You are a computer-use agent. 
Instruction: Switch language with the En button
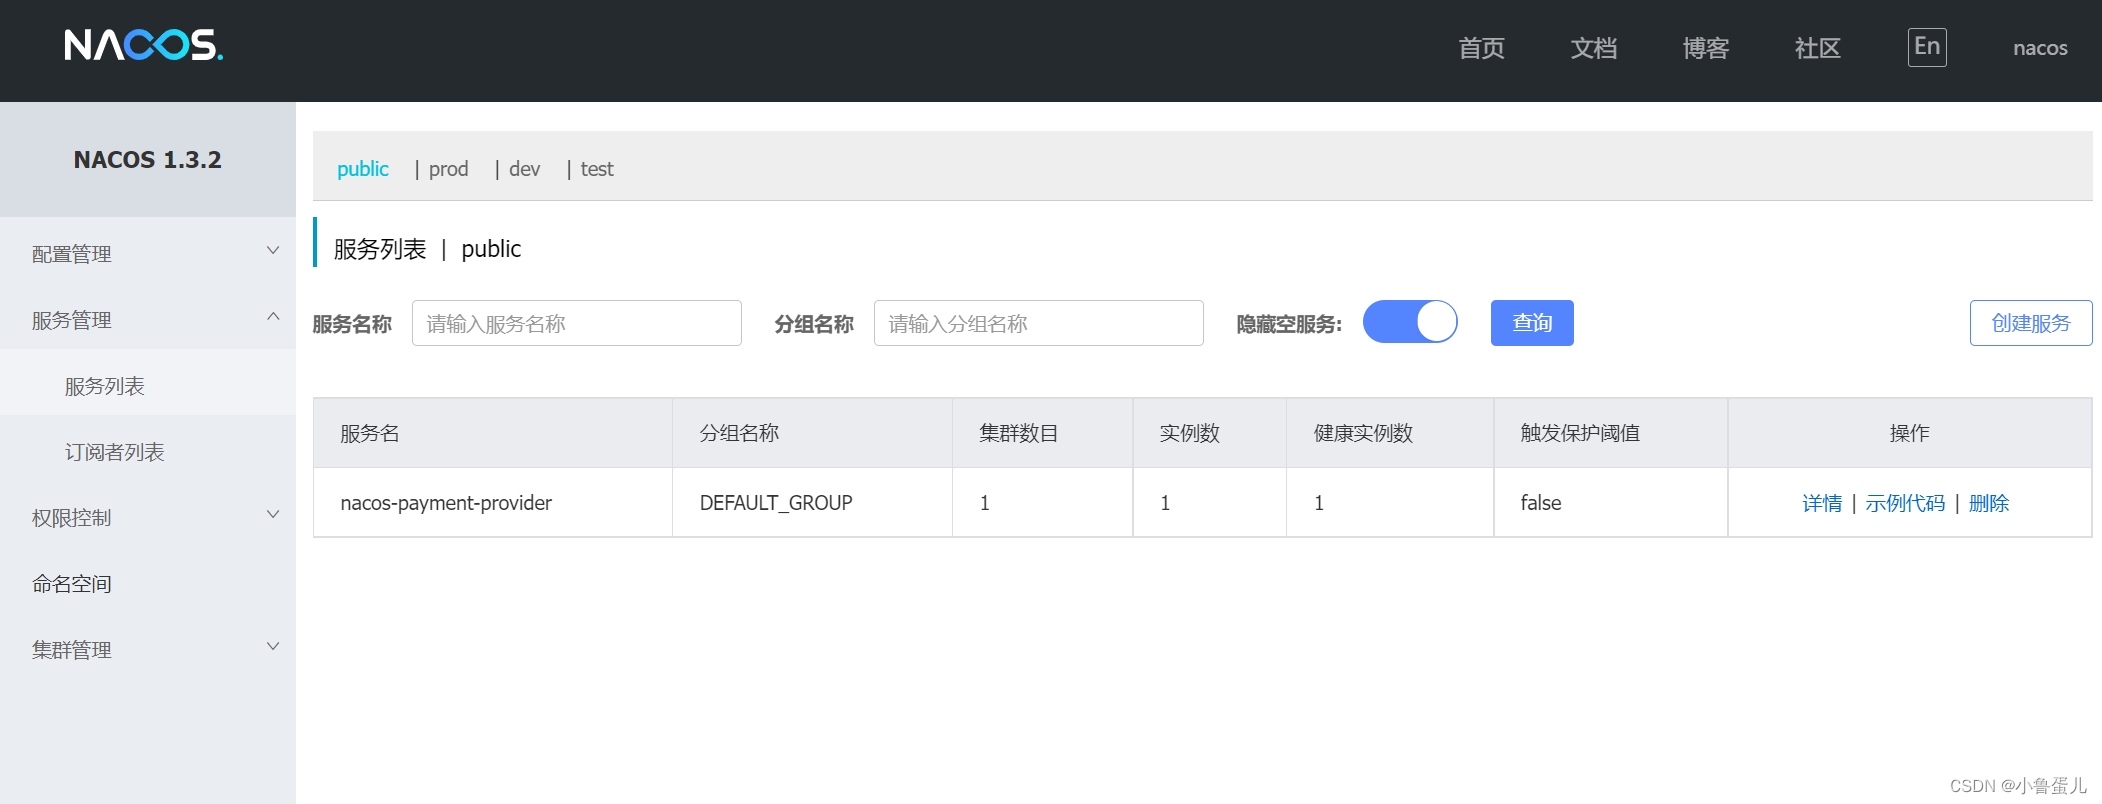click(1927, 47)
